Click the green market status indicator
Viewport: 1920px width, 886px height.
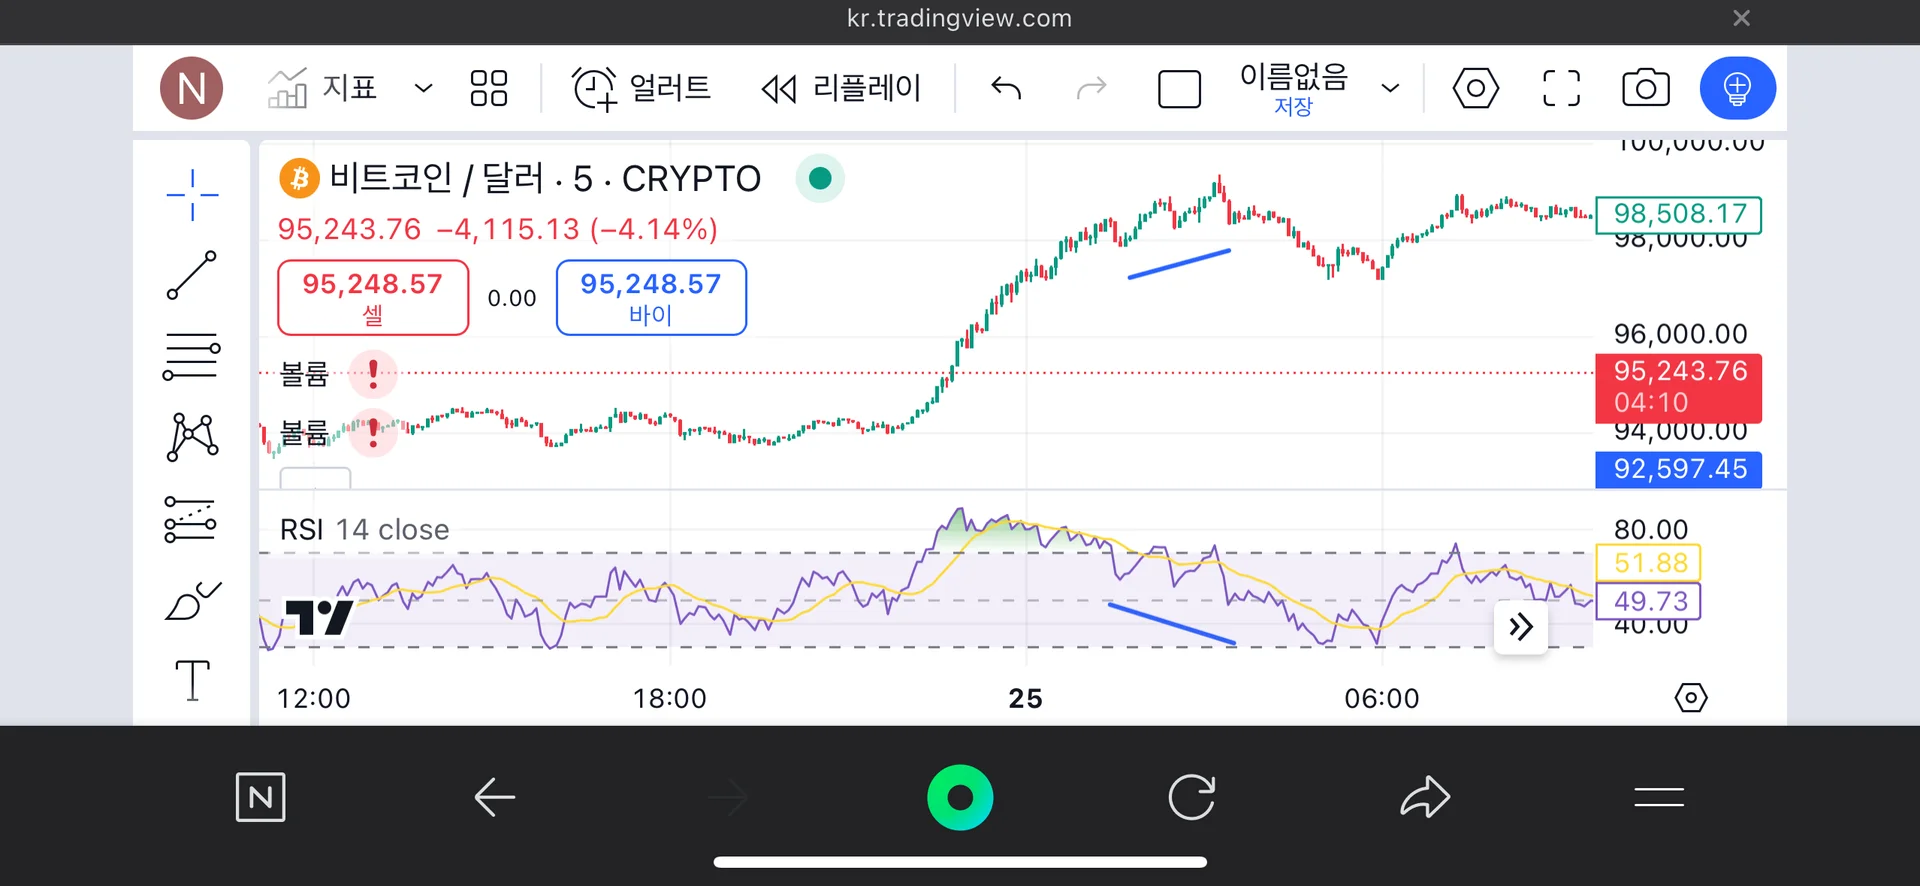click(820, 178)
